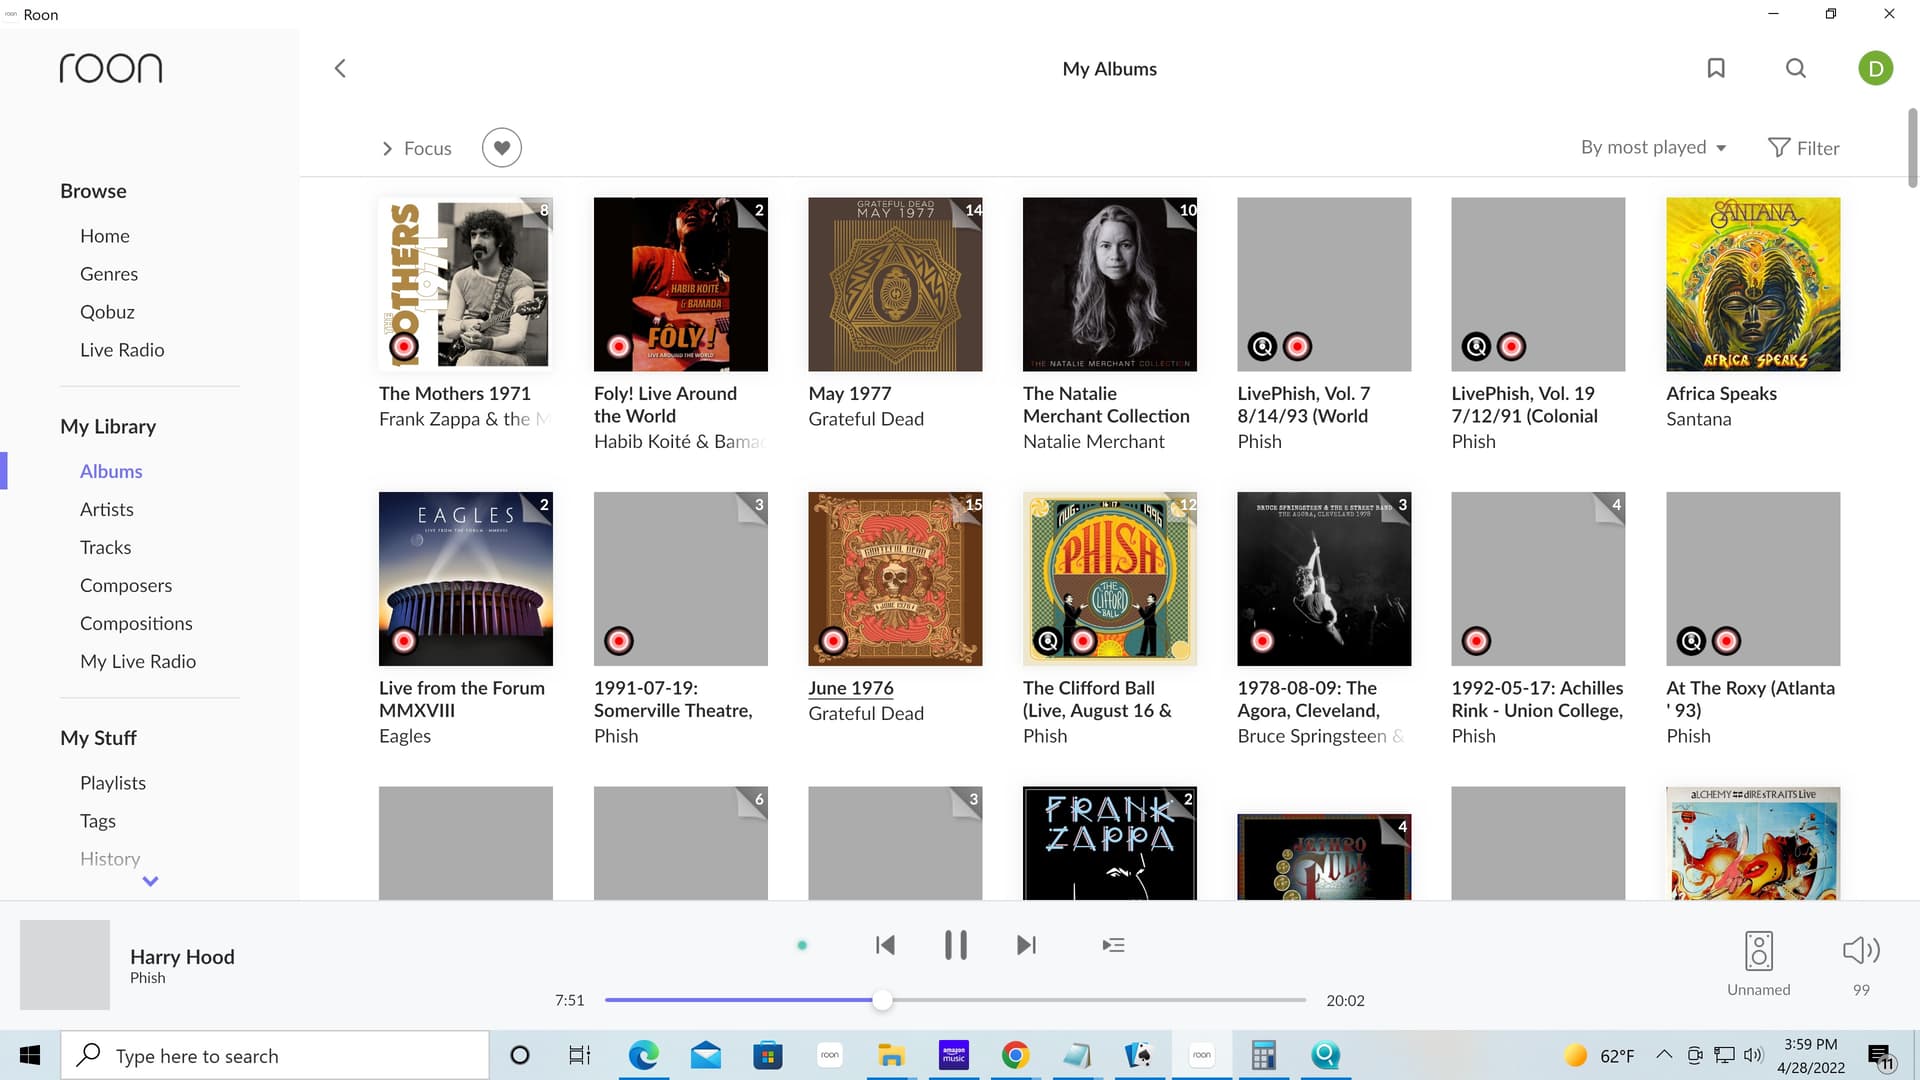The height and width of the screenshot is (1080, 1920).
Task: Click the Grateful Dead artist under May 1977
Action: [x=866, y=419]
